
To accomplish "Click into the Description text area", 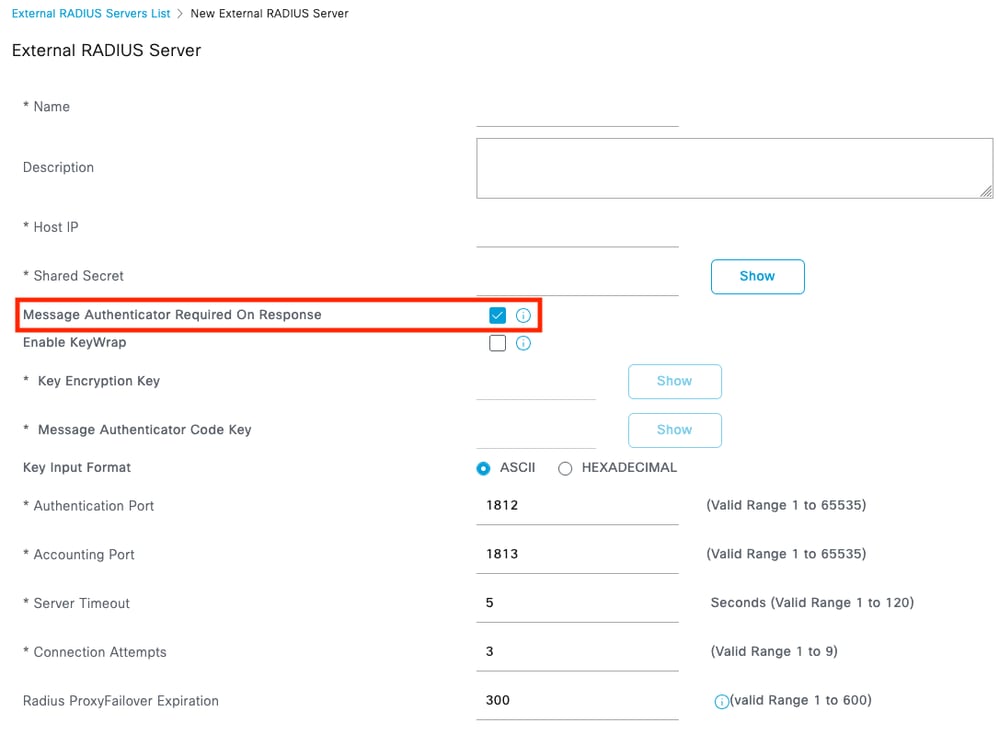I will pyautogui.click(x=734, y=168).
